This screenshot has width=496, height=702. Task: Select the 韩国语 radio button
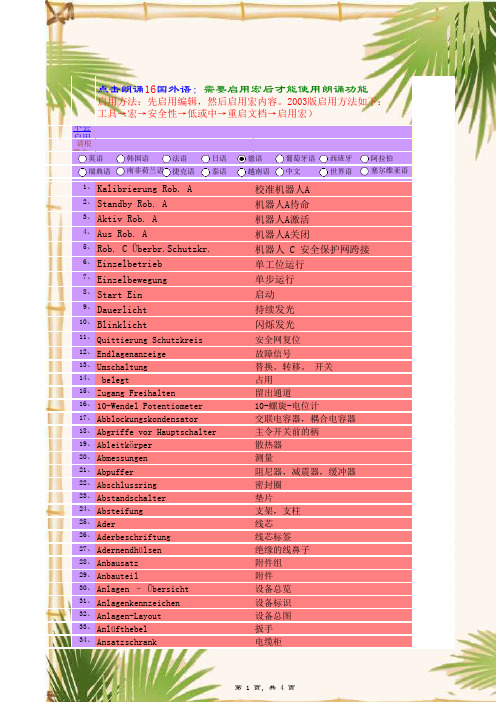(x=120, y=159)
